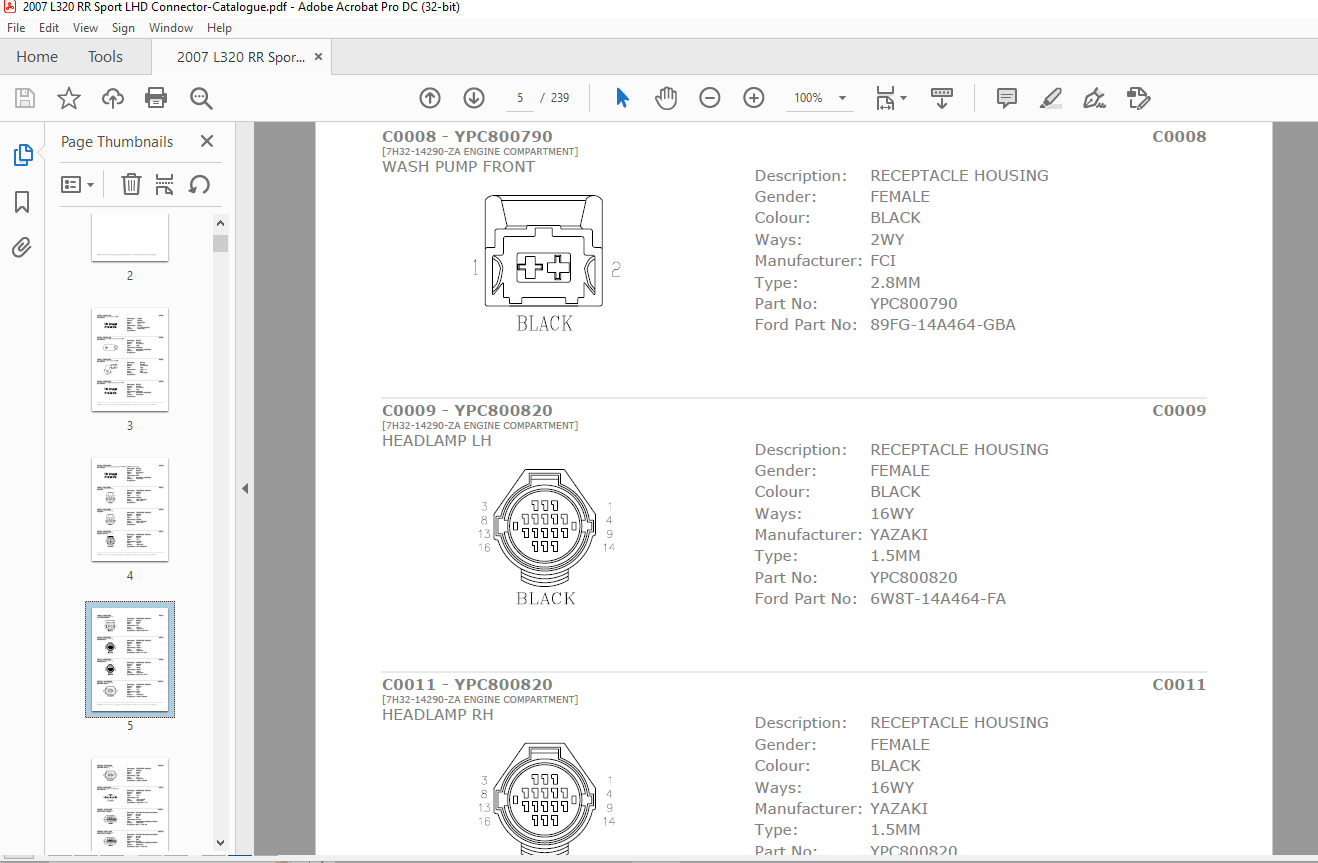Screen dimensions: 1318x863
Task: Upload file to cloud icon
Action: [113, 98]
